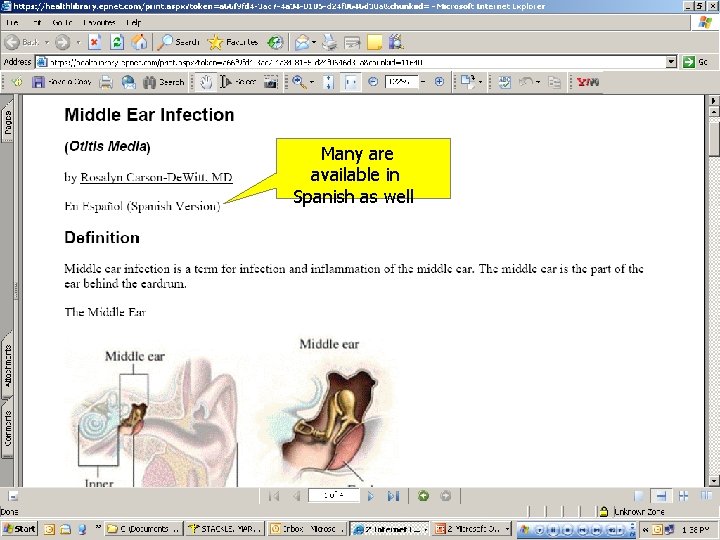
Task: Open the zoom percentage dropdown arrow
Action: click(x=423, y=82)
